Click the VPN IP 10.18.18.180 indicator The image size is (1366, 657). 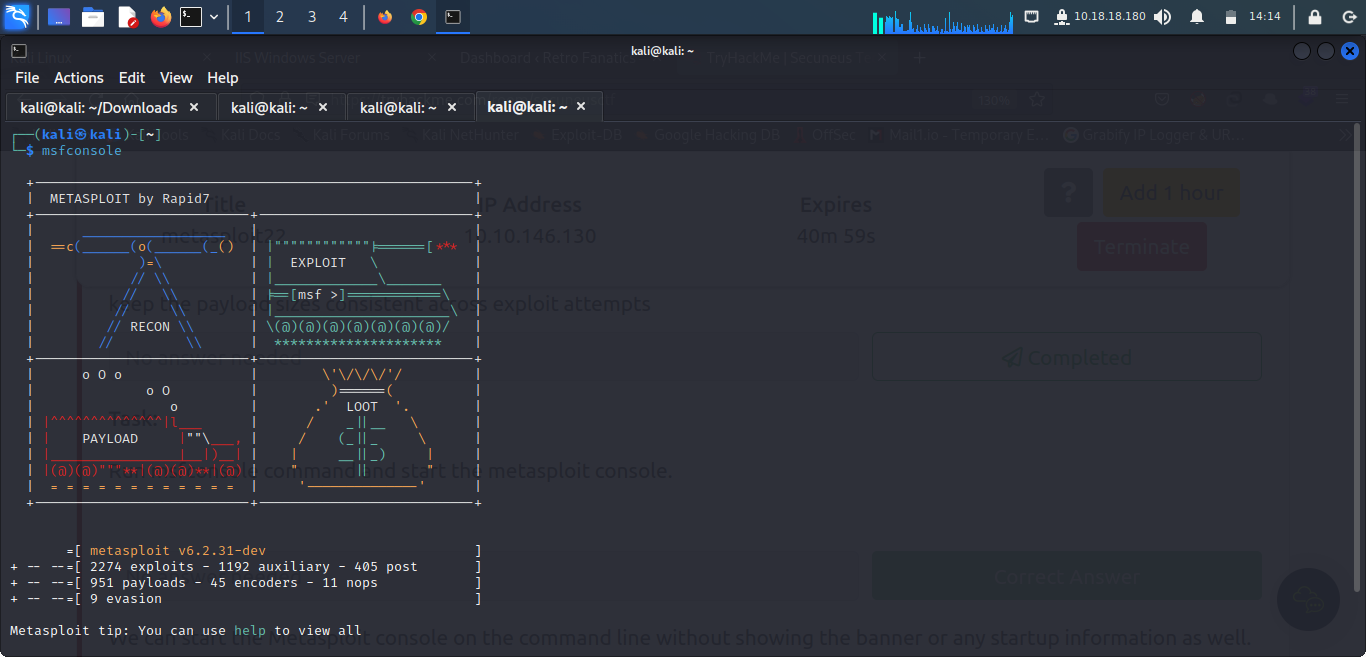(1101, 17)
